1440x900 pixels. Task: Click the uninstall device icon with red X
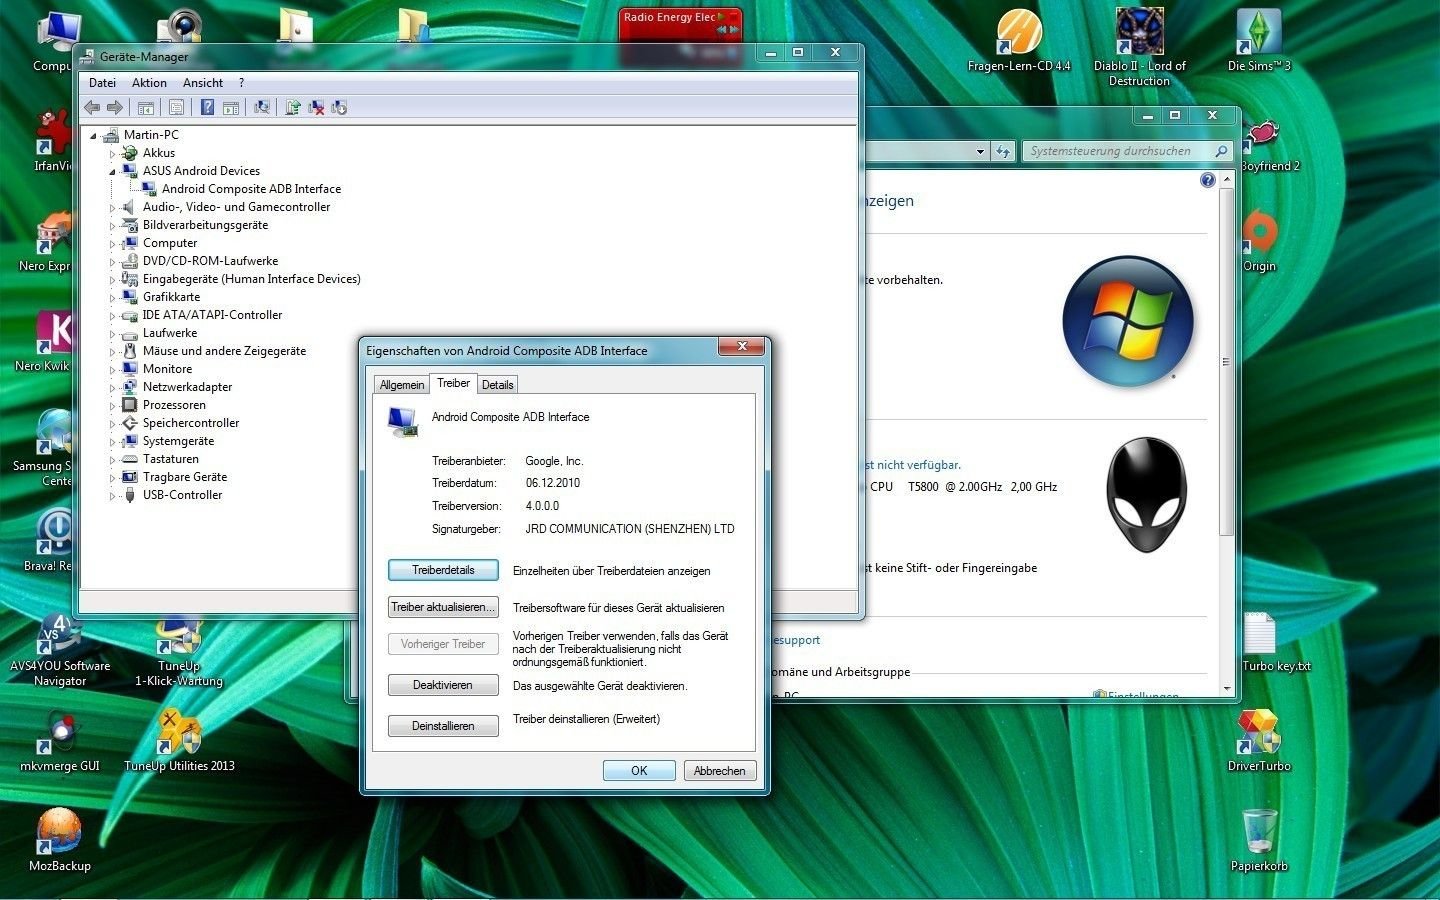click(x=316, y=107)
